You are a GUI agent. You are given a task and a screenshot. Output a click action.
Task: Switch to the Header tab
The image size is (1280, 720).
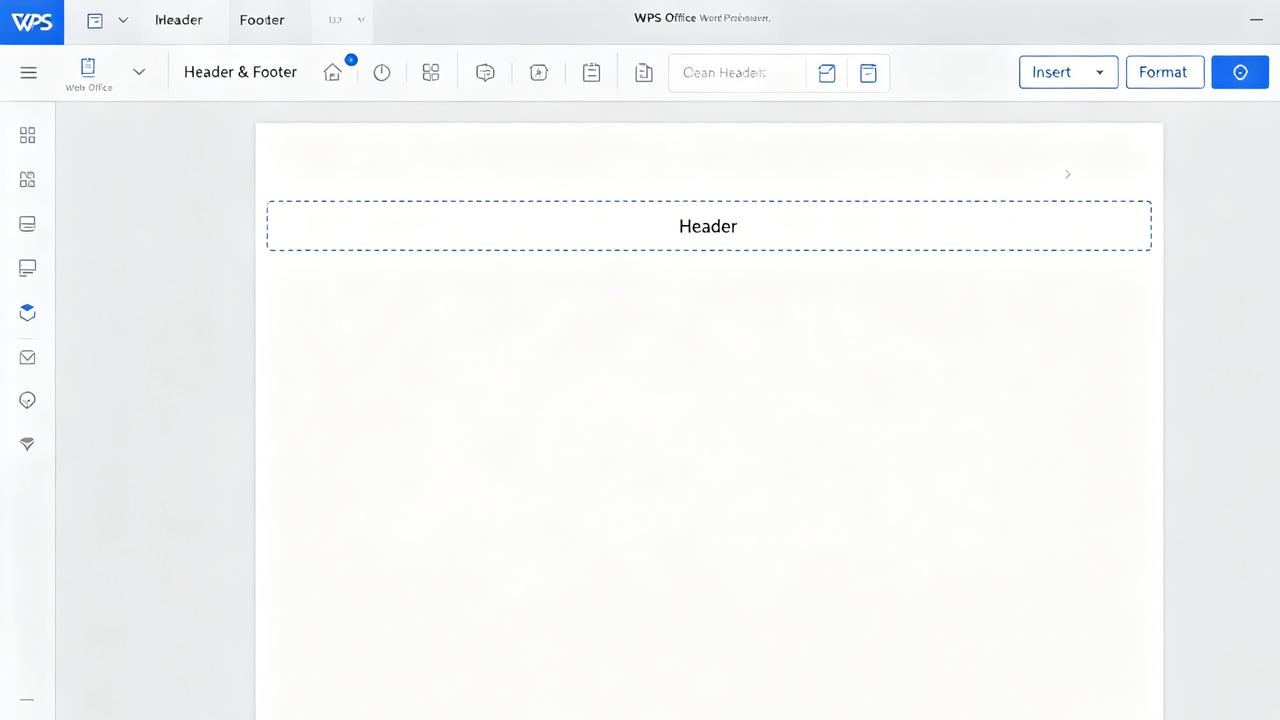[179, 20]
